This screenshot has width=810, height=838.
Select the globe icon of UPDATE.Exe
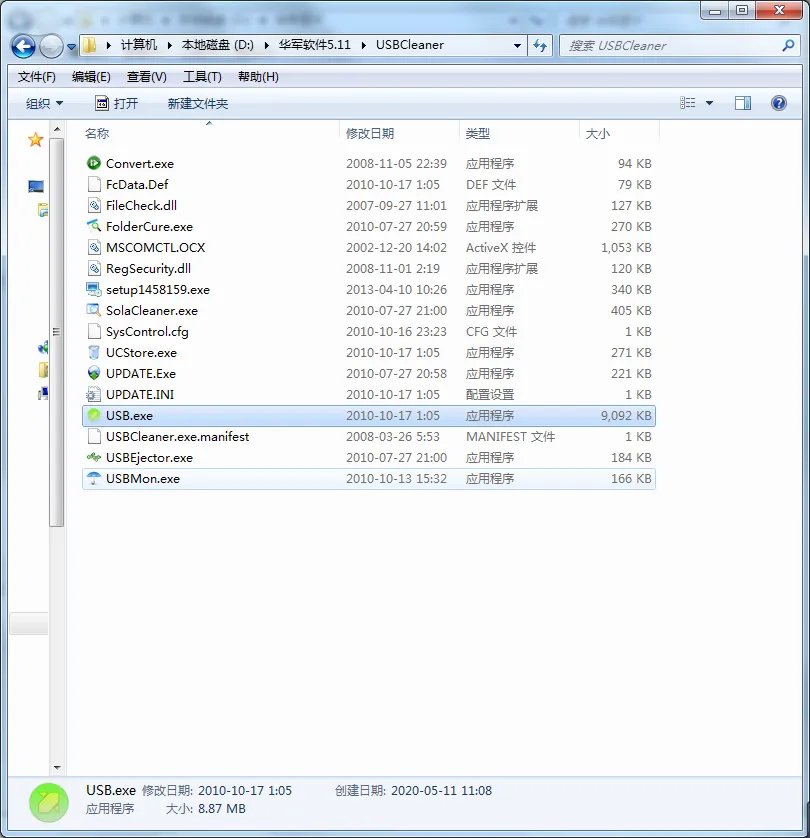(x=95, y=373)
